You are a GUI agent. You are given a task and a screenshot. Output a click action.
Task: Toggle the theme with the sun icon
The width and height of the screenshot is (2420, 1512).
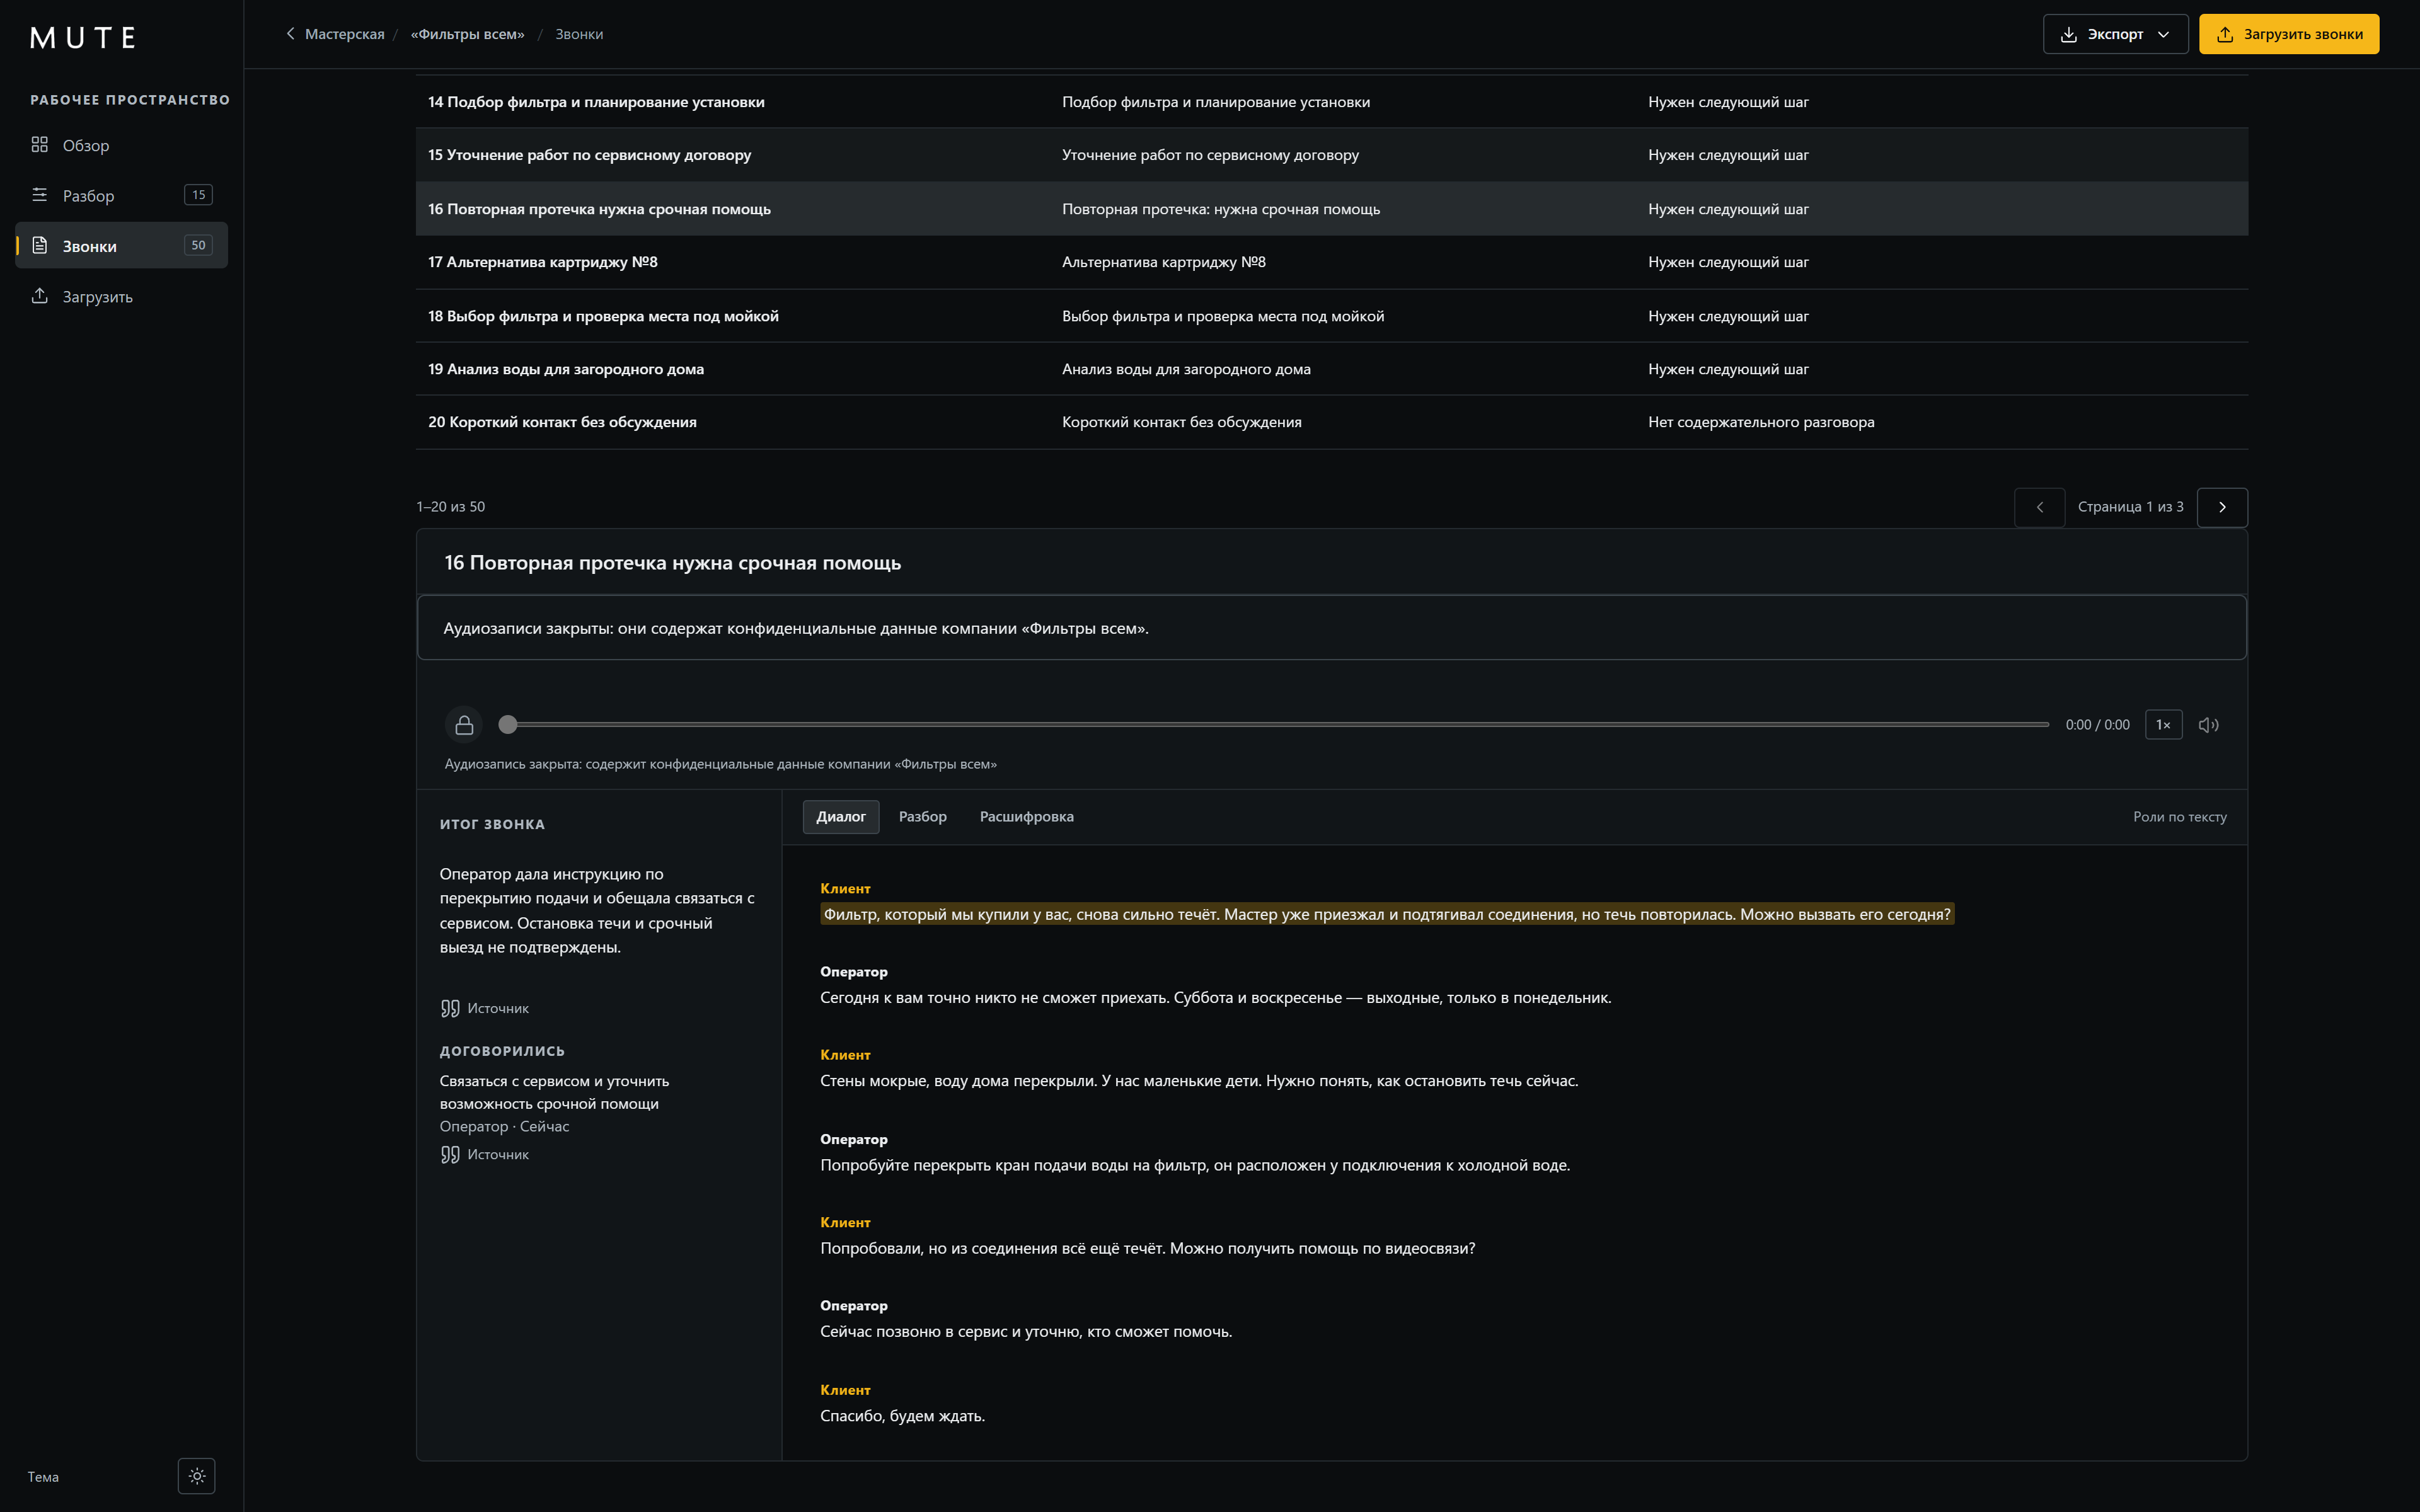[x=196, y=1476]
